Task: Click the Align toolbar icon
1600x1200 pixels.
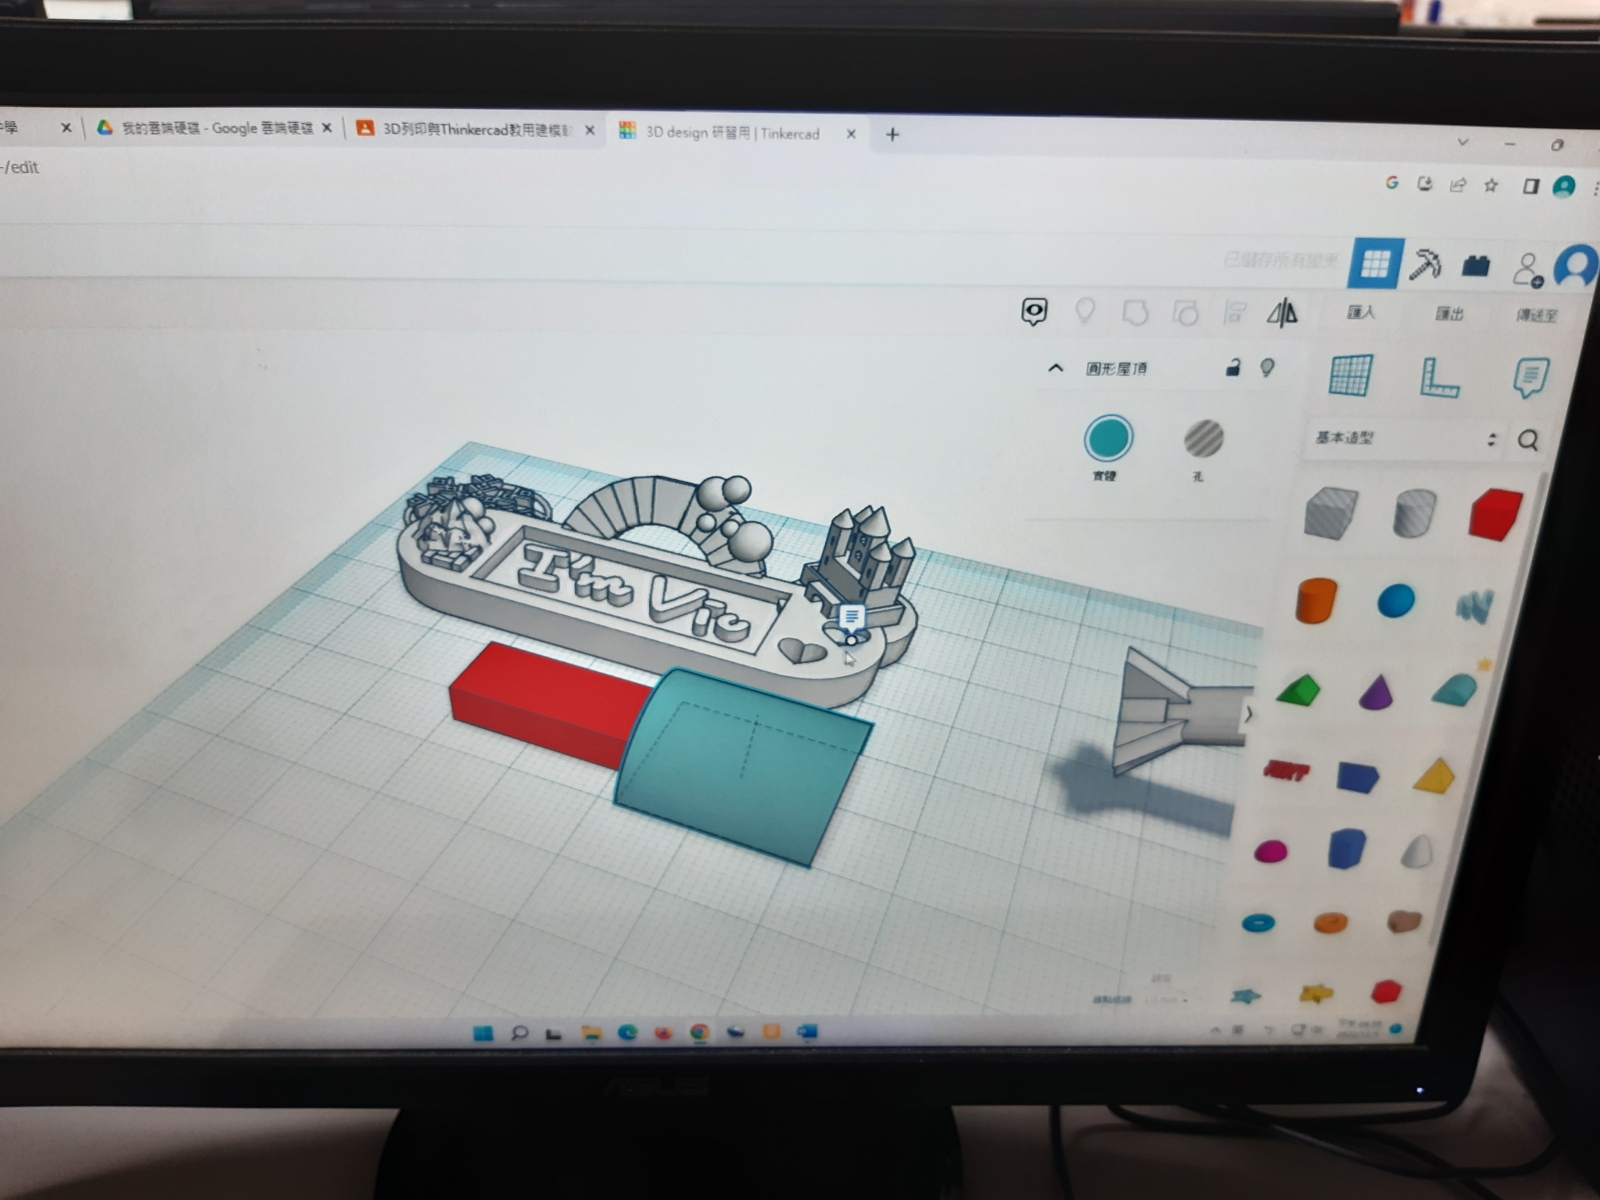Action: coord(1235,314)
